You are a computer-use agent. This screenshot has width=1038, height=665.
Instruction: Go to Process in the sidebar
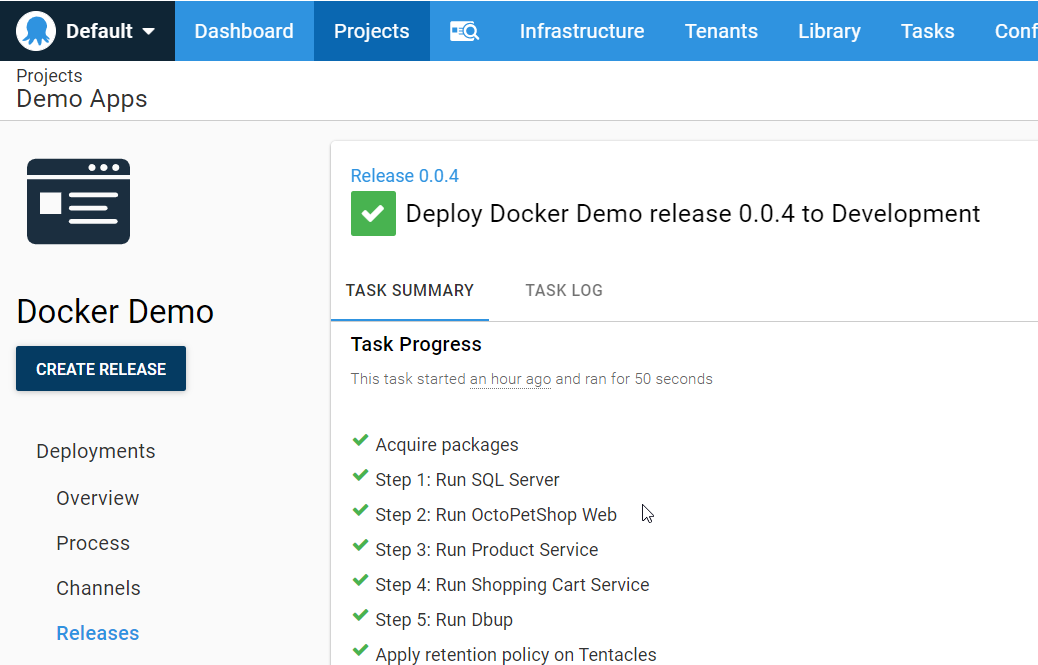coord(93,543)
